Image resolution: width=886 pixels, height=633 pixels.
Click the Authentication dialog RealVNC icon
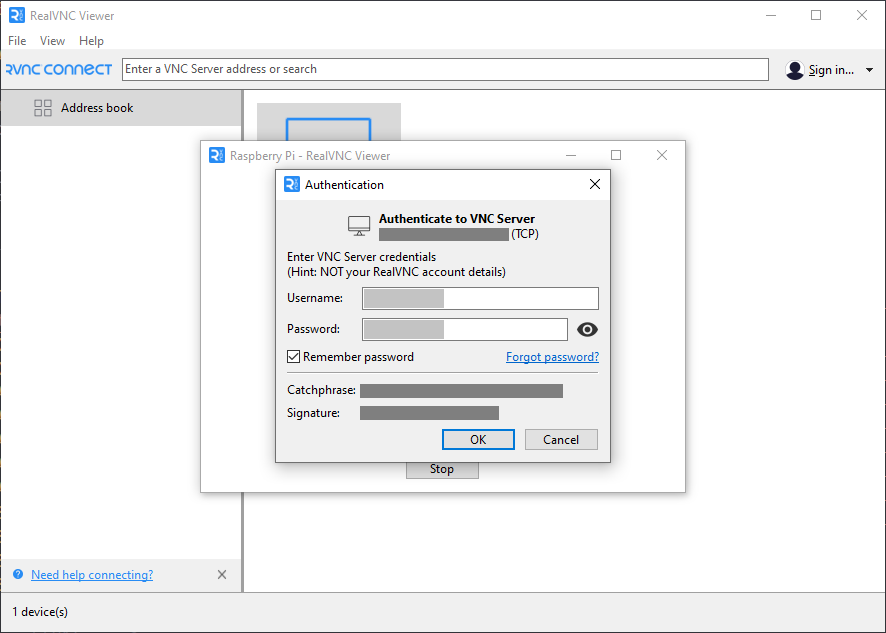coord(292,184)
